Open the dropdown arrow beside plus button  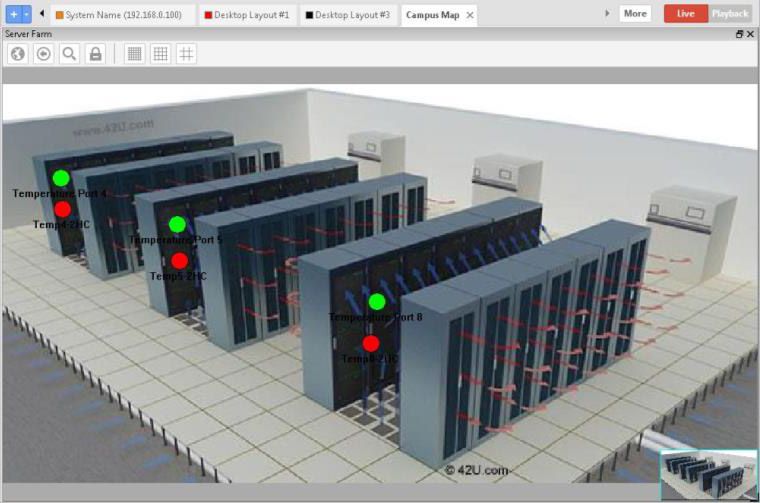27,15
